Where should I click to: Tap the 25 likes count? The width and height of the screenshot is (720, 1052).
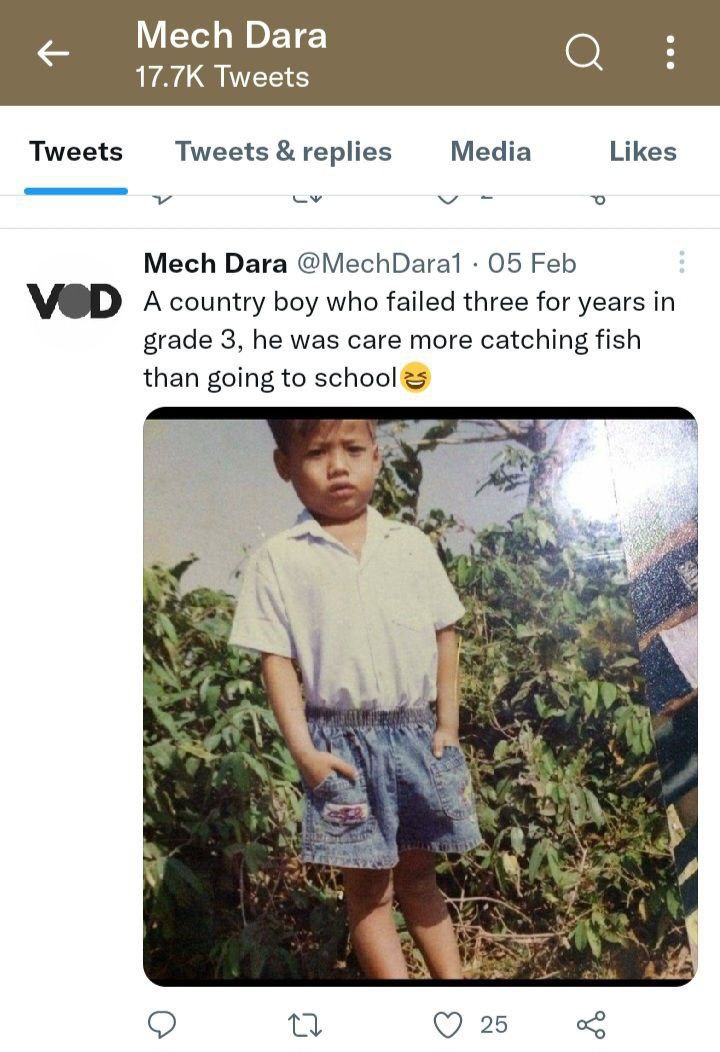(493, 1024)
